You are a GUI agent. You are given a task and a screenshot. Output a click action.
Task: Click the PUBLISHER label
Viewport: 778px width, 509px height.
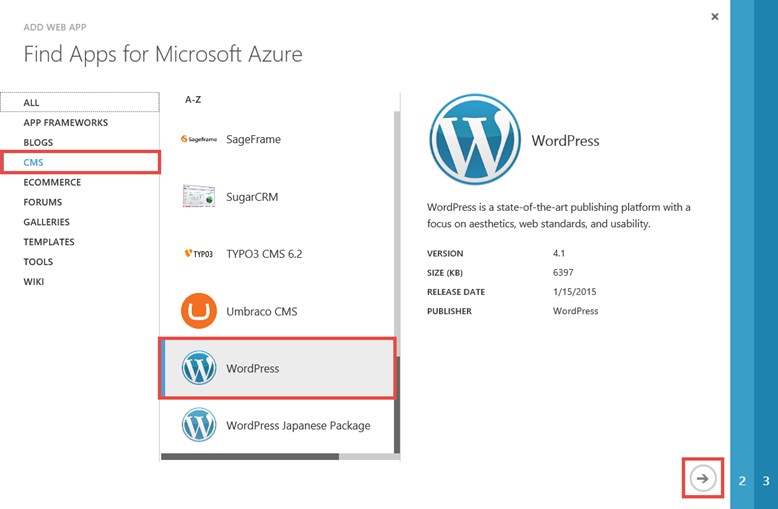pos(449,312)
